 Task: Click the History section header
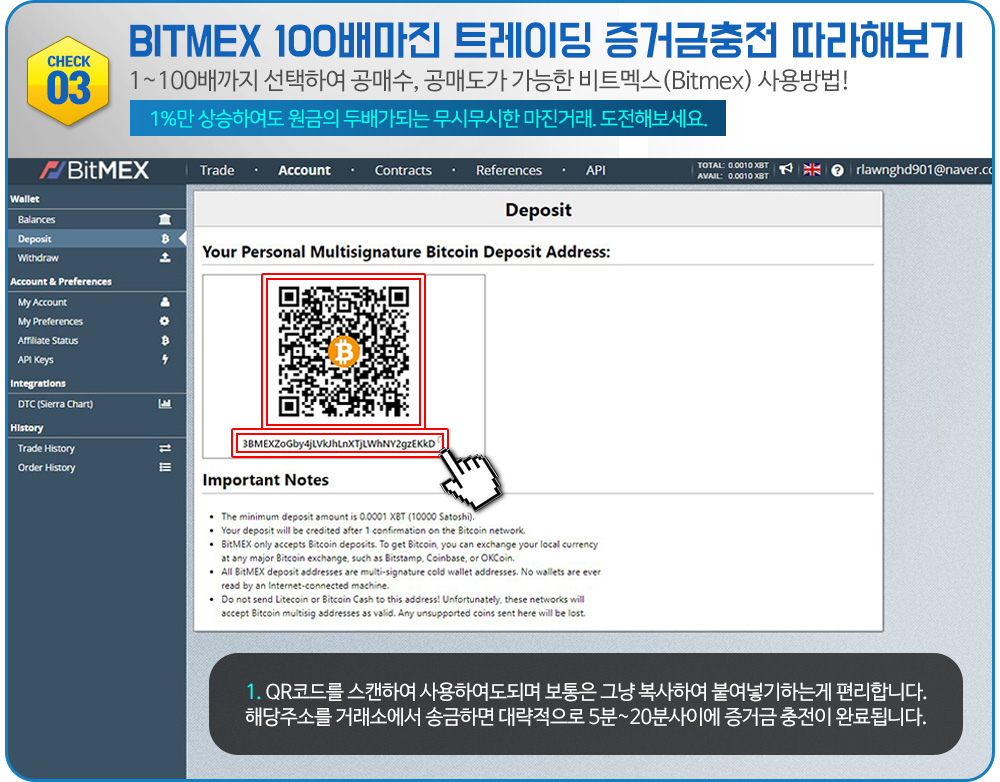(26, 428)
